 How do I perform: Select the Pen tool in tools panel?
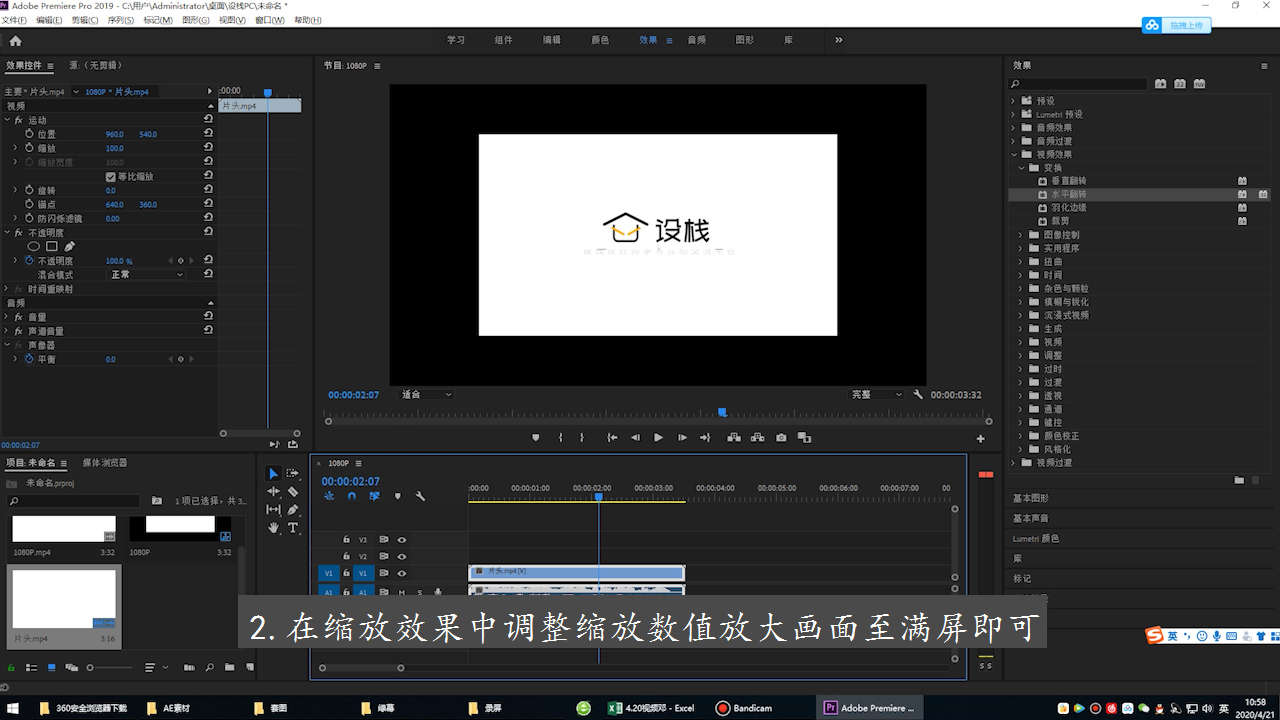coord(293,509)
